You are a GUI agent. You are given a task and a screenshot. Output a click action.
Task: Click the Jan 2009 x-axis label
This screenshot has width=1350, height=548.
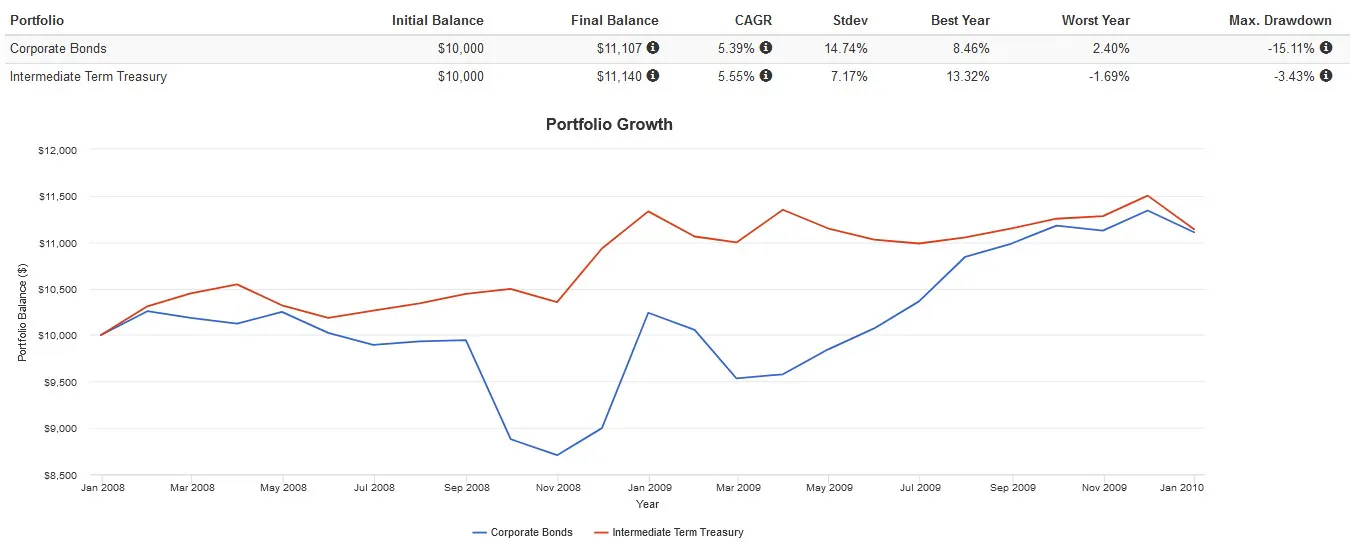tap(648, 488)
